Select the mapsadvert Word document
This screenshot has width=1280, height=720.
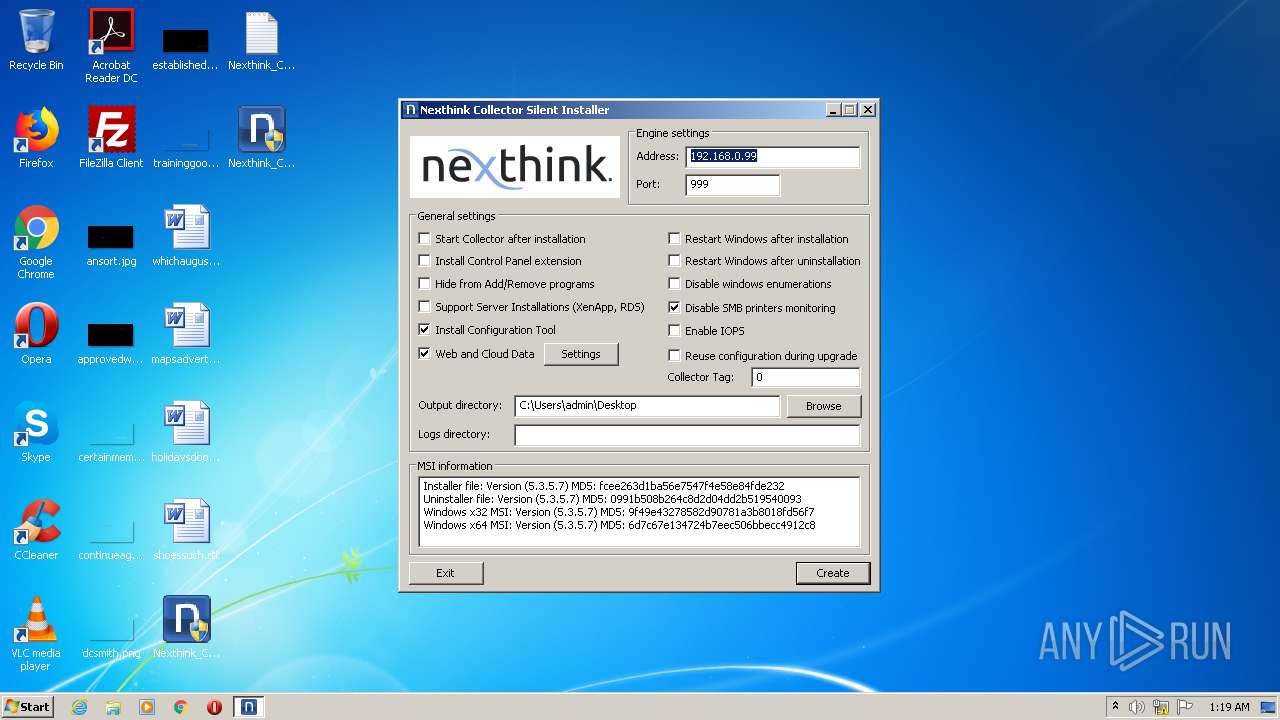[186, 334]
